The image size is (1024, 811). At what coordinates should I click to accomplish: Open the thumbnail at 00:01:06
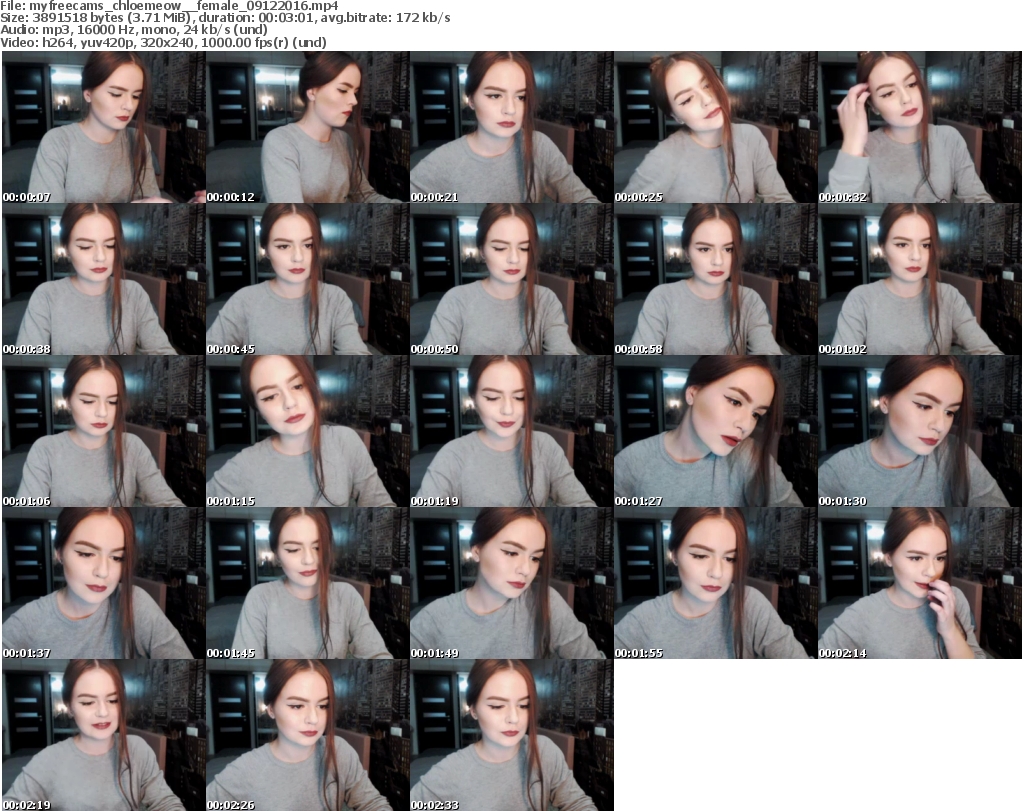coord(104,432)
